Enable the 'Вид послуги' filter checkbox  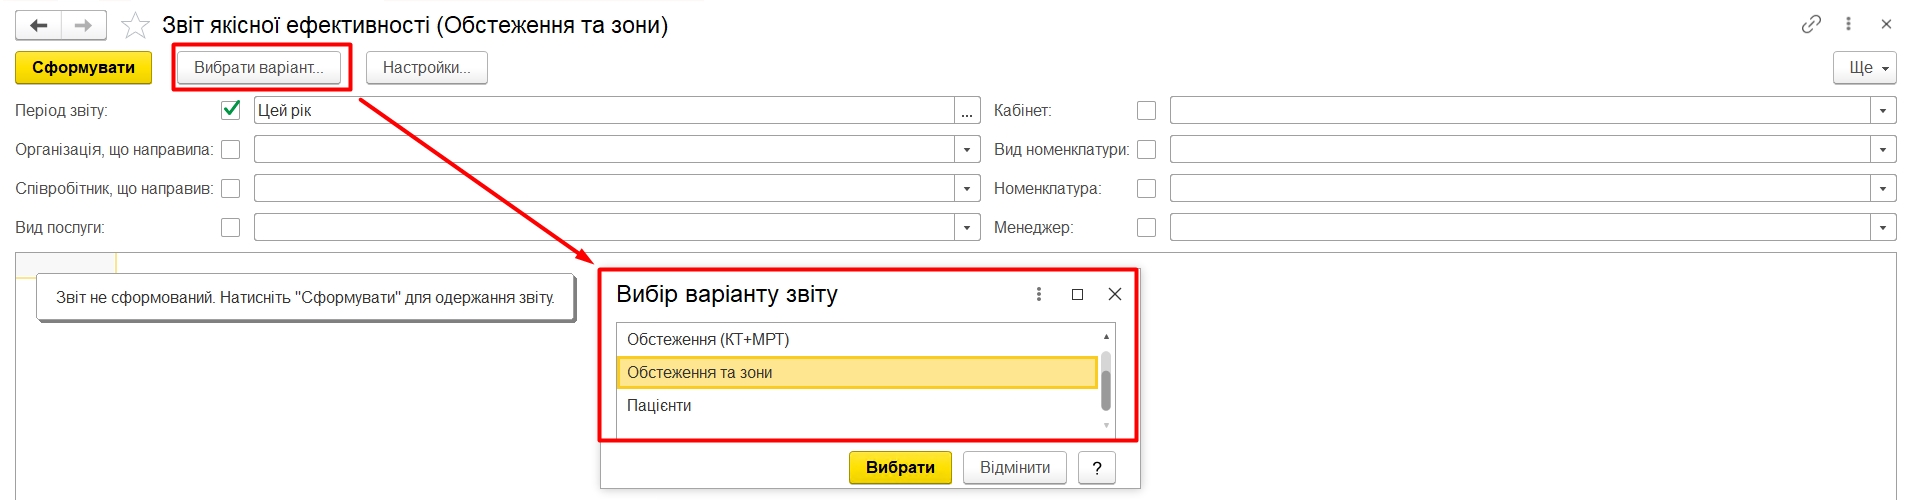tap(231, 227)
